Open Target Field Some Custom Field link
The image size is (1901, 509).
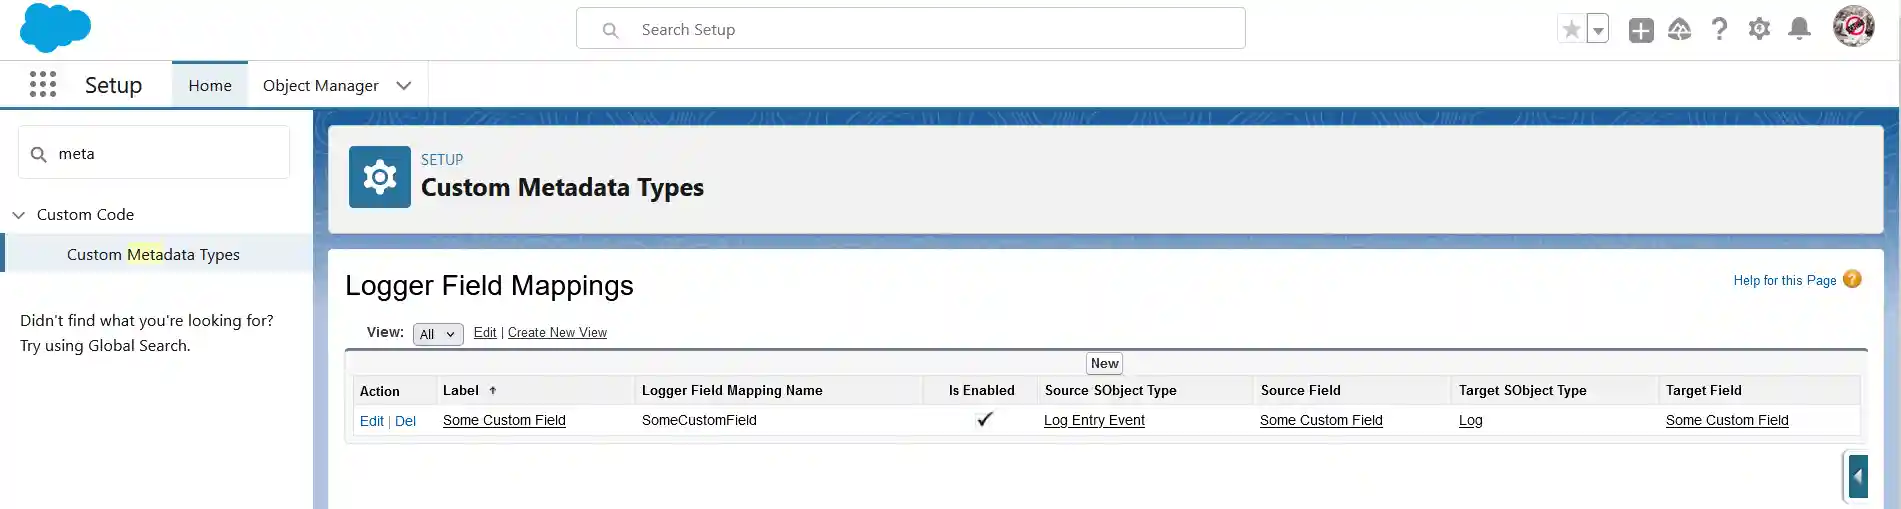(x=1727, y=420)
